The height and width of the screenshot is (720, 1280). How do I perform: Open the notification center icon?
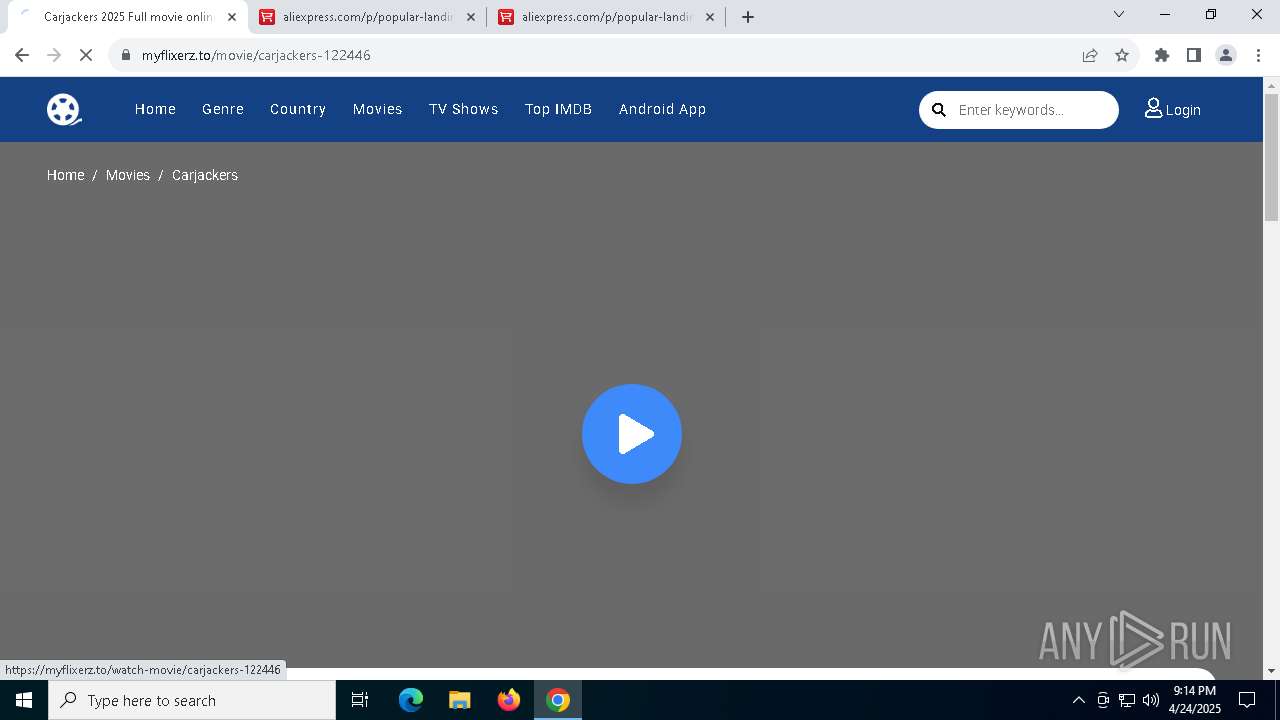[x=1247, y=700]
